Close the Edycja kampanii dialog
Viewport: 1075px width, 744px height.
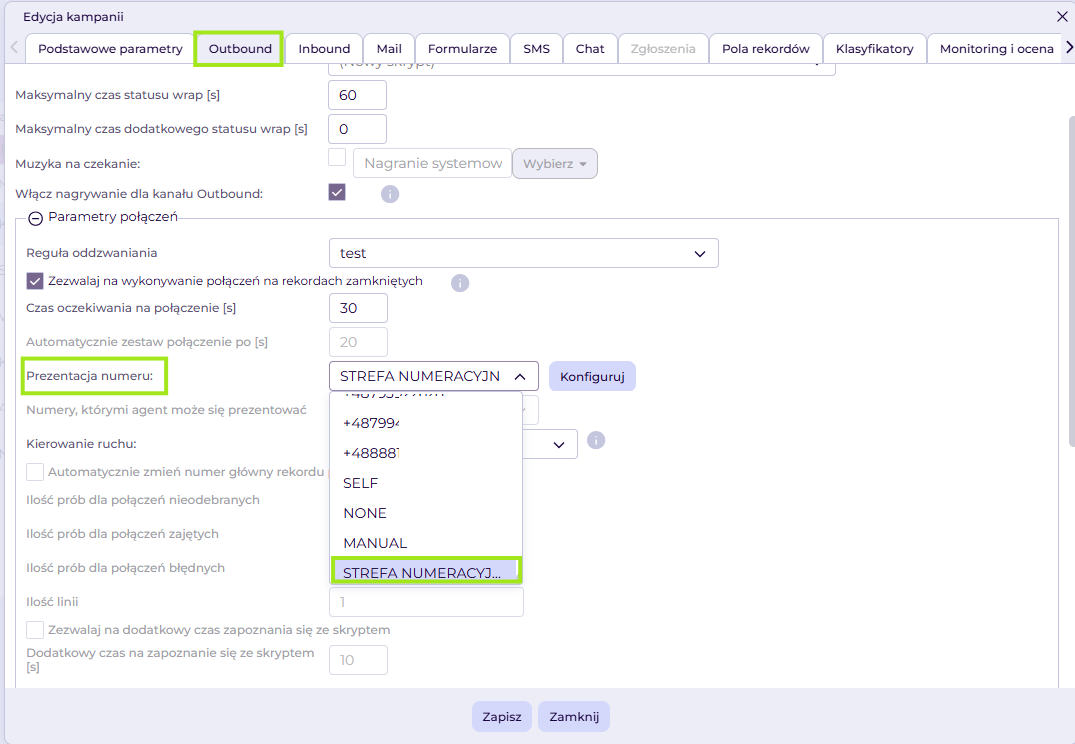point(1062,17)
